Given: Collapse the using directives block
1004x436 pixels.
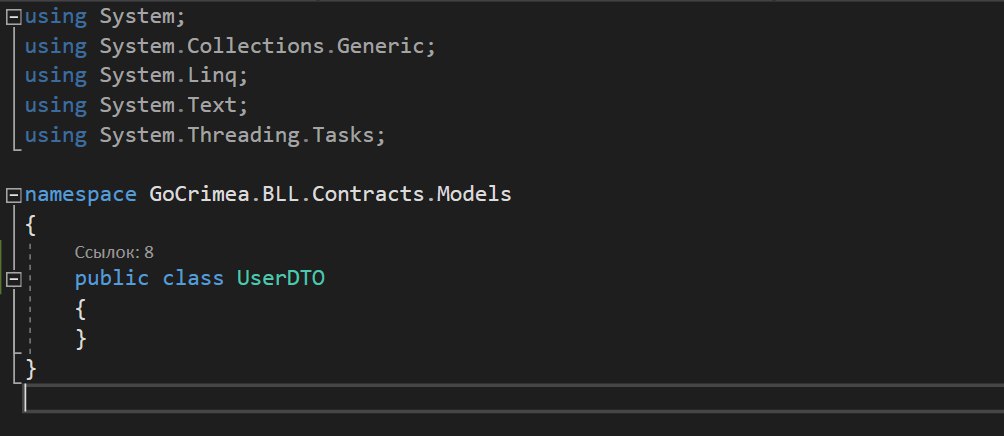Looking at the screenshot, I should click(13, 18).
